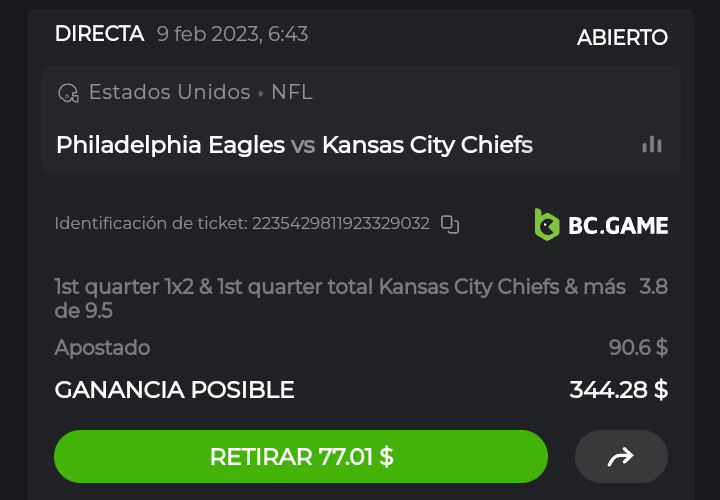Click the Philadelphia Eagles team name
The image size is (720, 500).
pyautogui.click(x=170, y=145)
